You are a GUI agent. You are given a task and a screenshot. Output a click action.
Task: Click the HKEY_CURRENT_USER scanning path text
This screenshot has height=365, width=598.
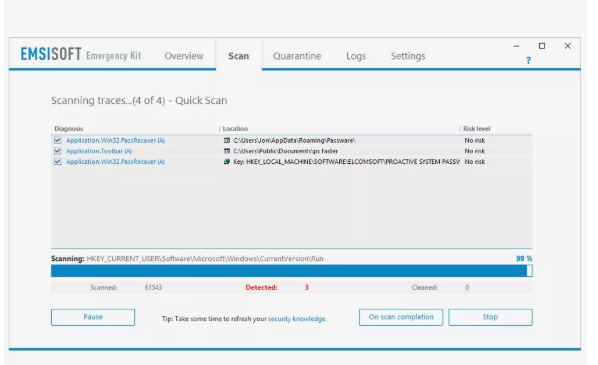point(205,259)
